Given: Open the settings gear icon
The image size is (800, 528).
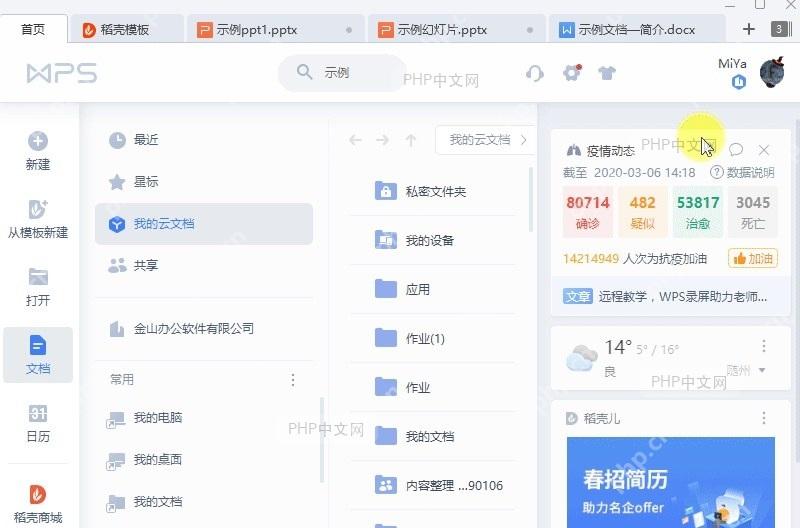Looking at the screenshot, I should click(x=572, y=73).
